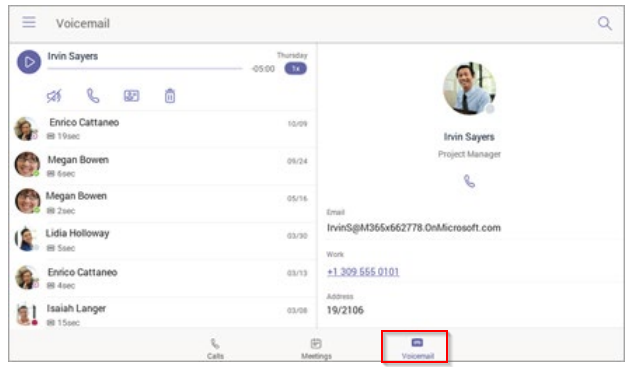Open the hamburger navigation menu

coord(29,22)
